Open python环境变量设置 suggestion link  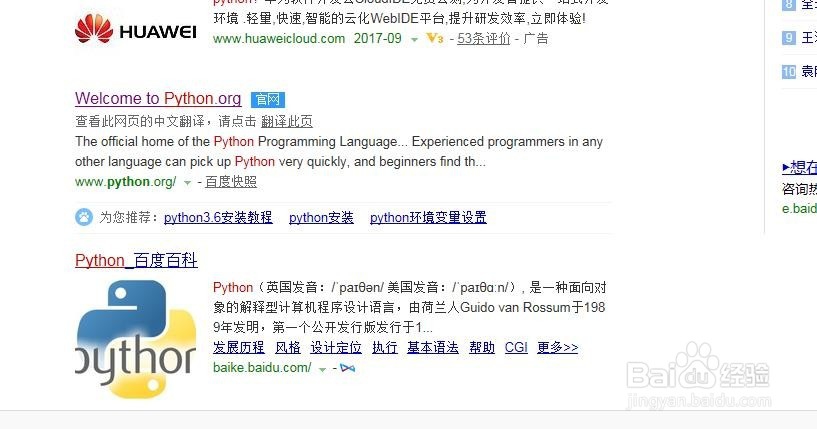click(428, 217)
